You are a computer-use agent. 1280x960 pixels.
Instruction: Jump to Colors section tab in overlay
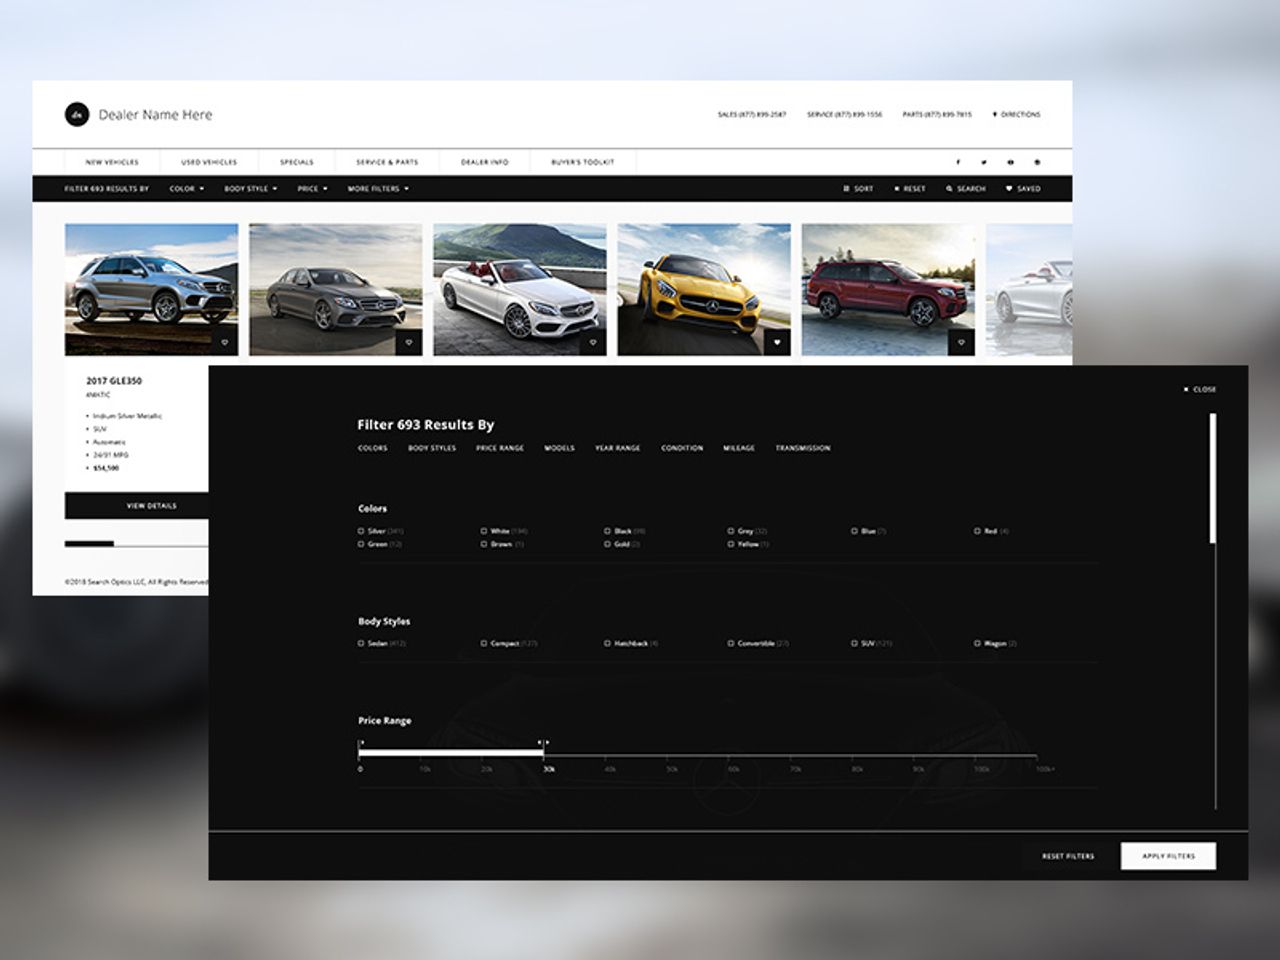tap(373, 448)
